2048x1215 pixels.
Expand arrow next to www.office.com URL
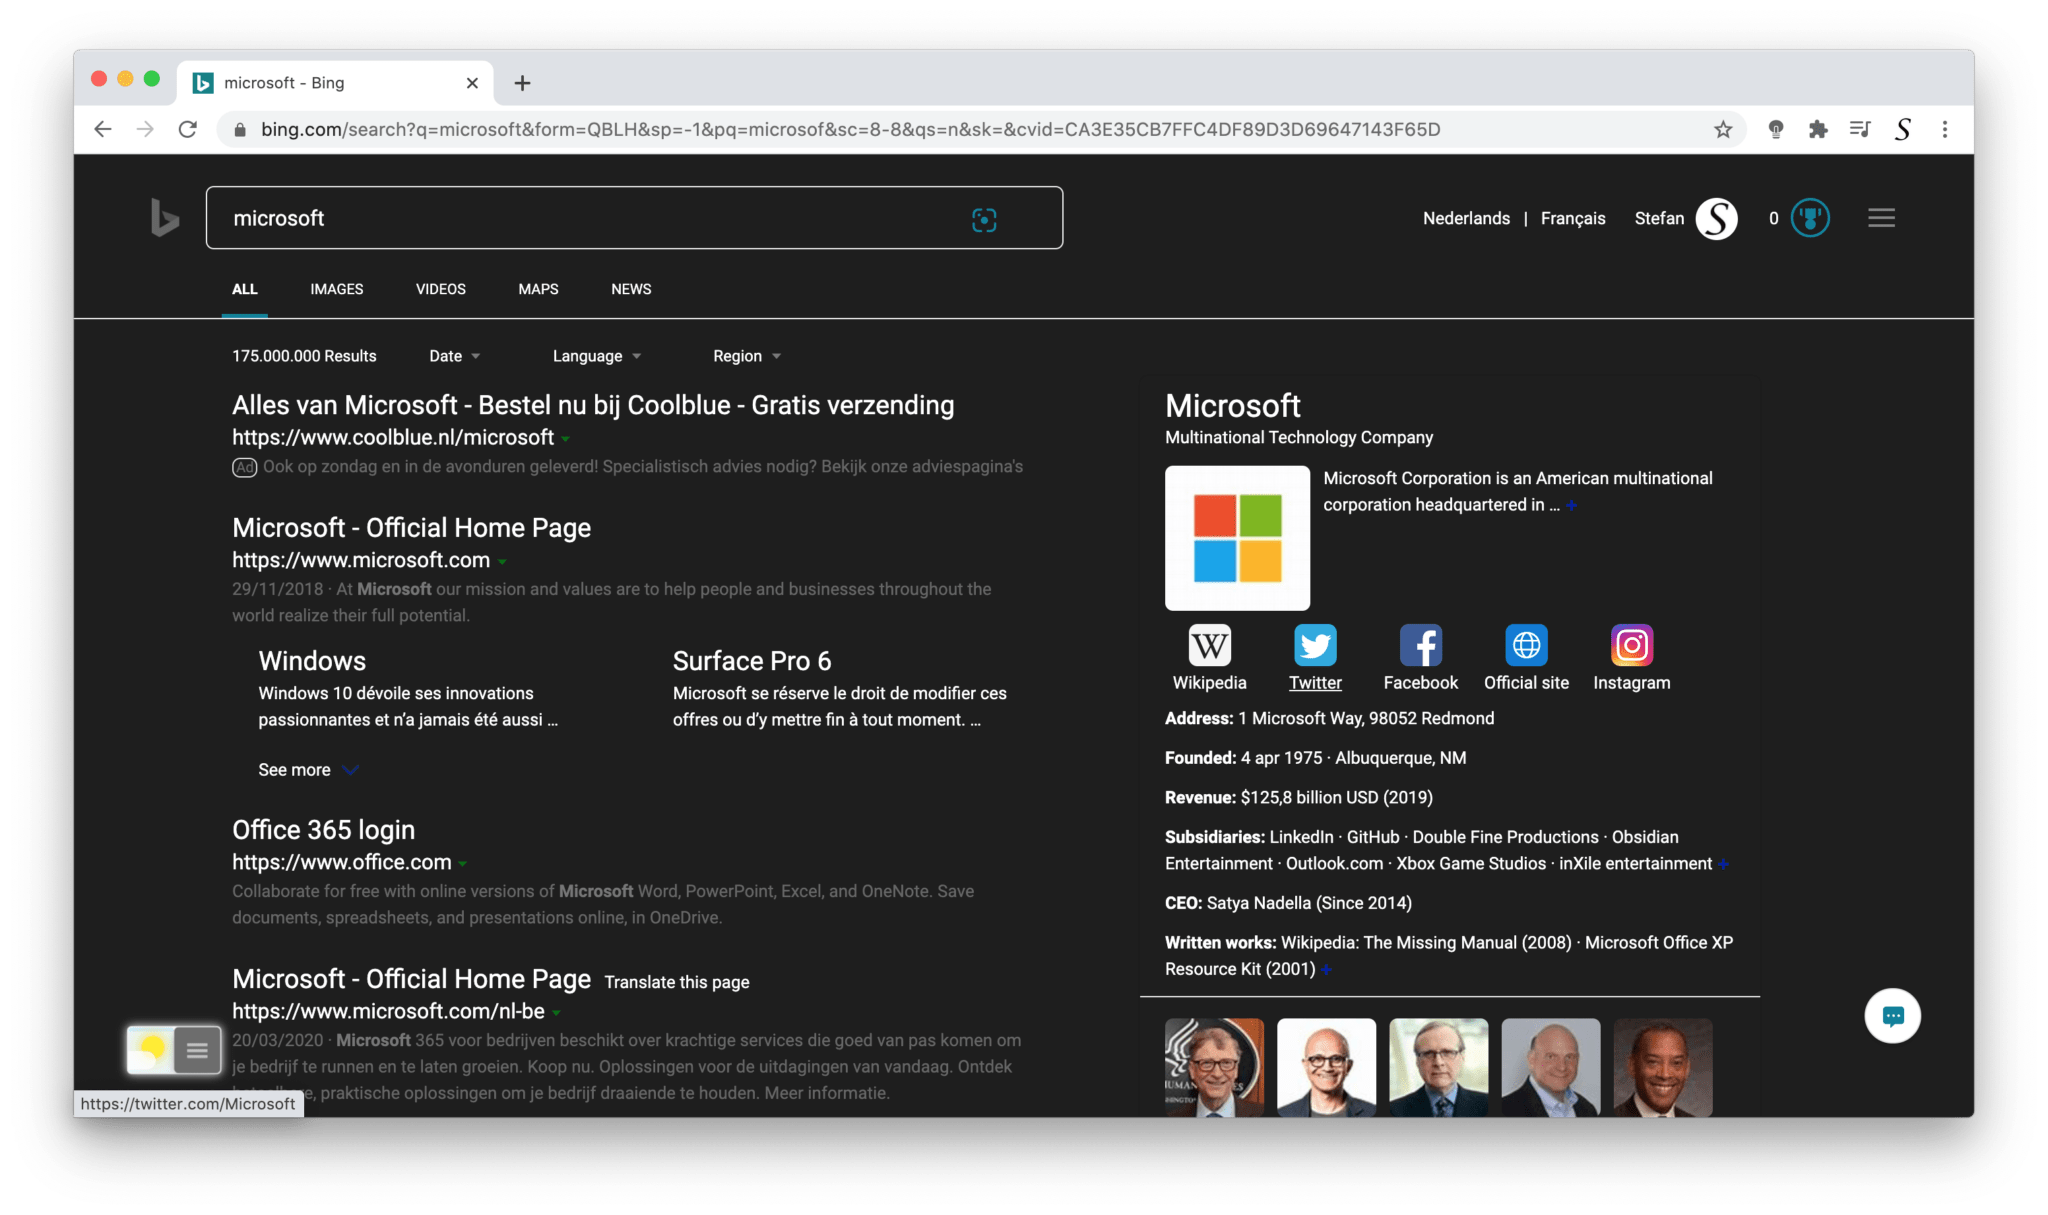pyautogui.click(x=462, y=864)
